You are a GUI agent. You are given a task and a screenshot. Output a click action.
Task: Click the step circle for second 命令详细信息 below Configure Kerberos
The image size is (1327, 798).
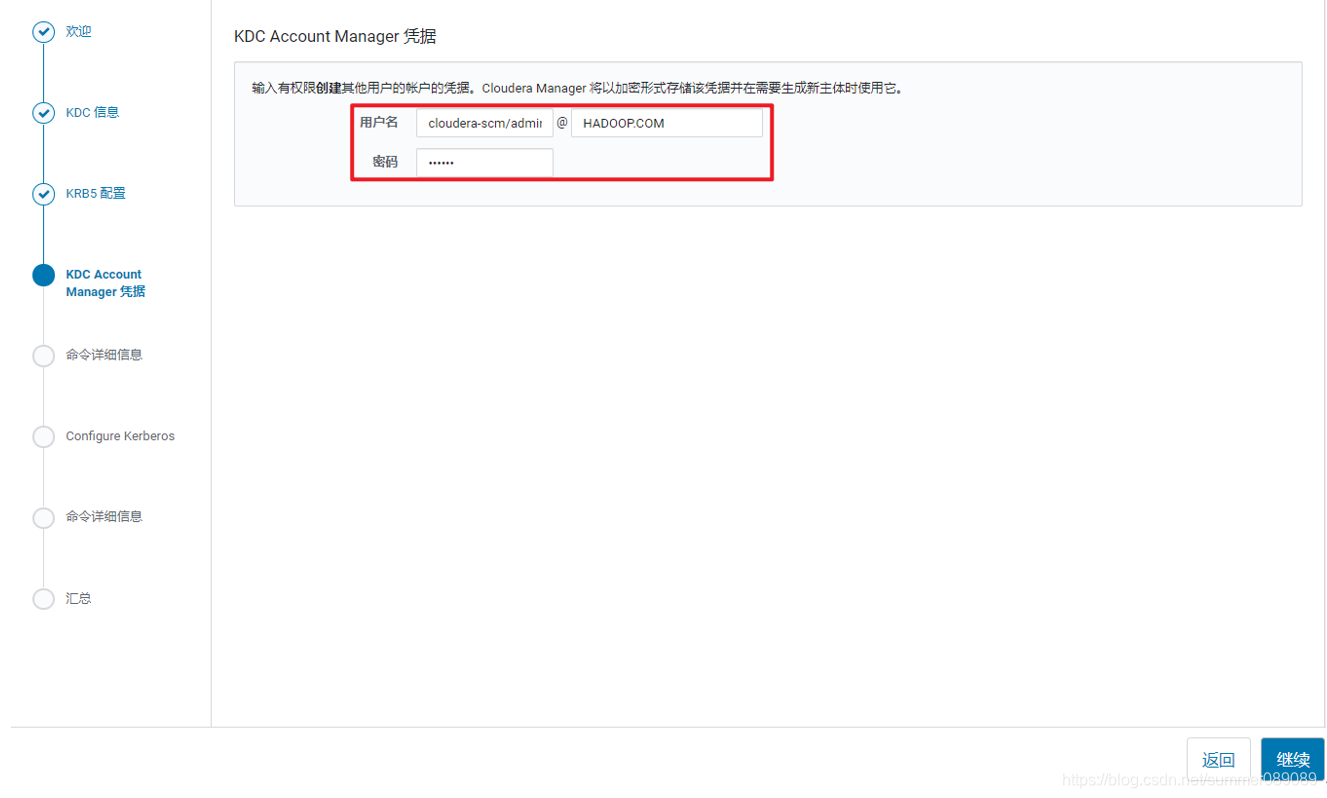tap(43, 518)
